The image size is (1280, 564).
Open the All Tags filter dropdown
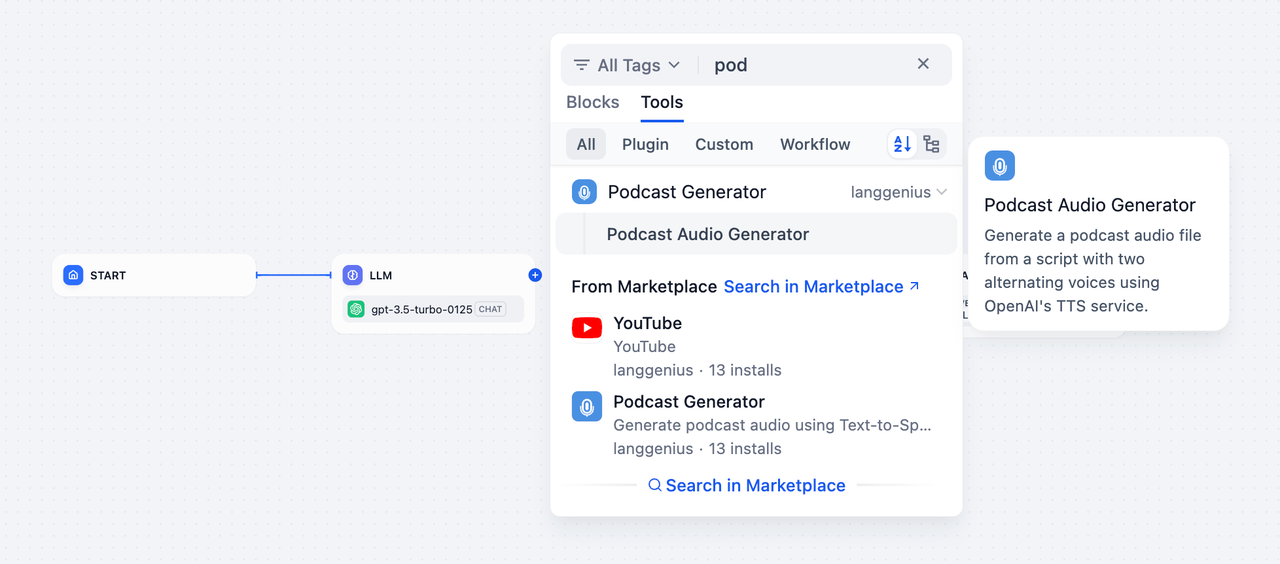click(627, 65)
